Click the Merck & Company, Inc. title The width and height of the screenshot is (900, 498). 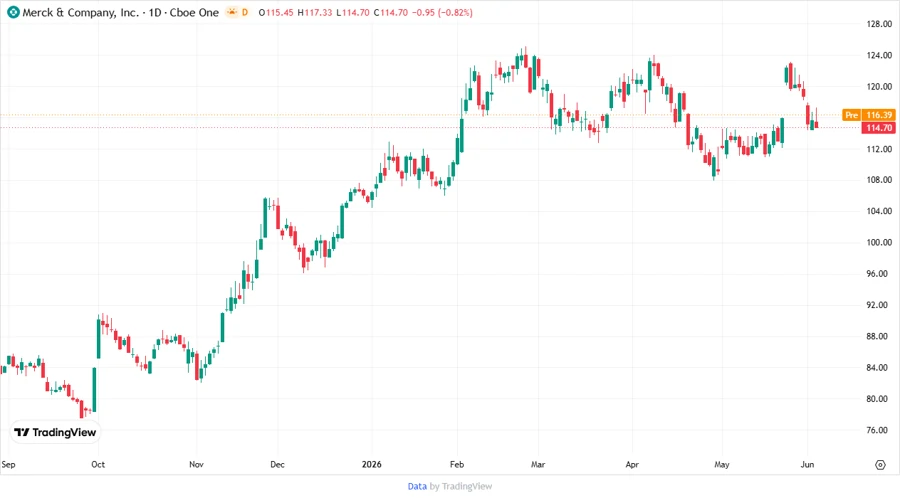pyautogui.click(x=80, y=13)
